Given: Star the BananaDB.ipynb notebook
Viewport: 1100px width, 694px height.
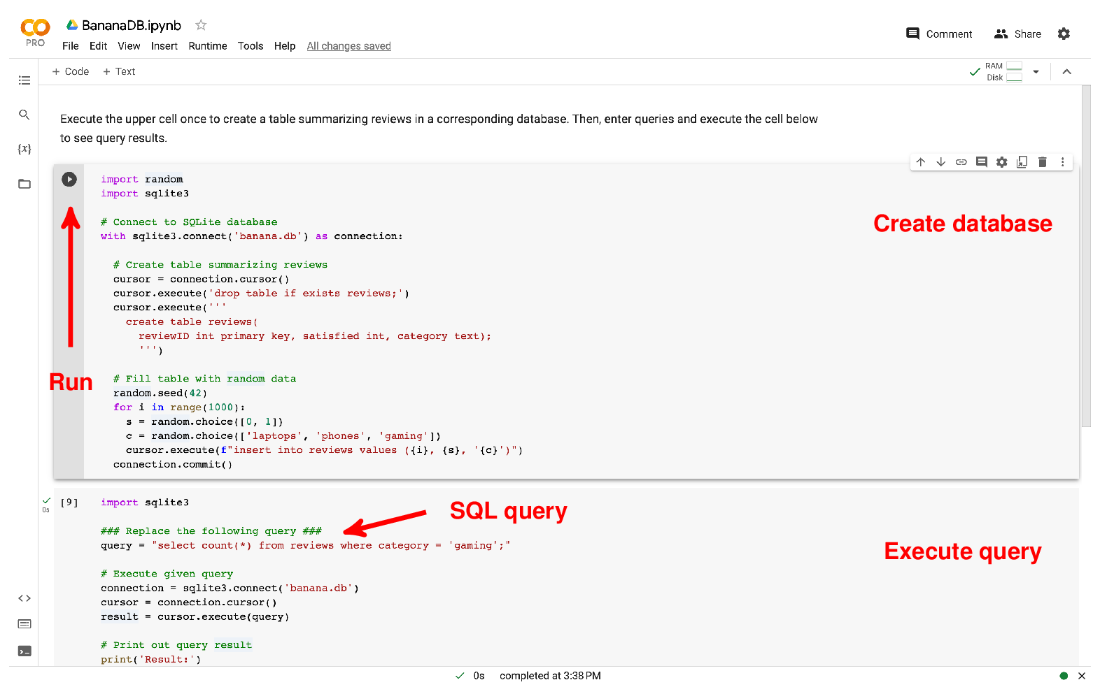Looking at the screenshot, I should pyautogui.click(x=201, y=25).
